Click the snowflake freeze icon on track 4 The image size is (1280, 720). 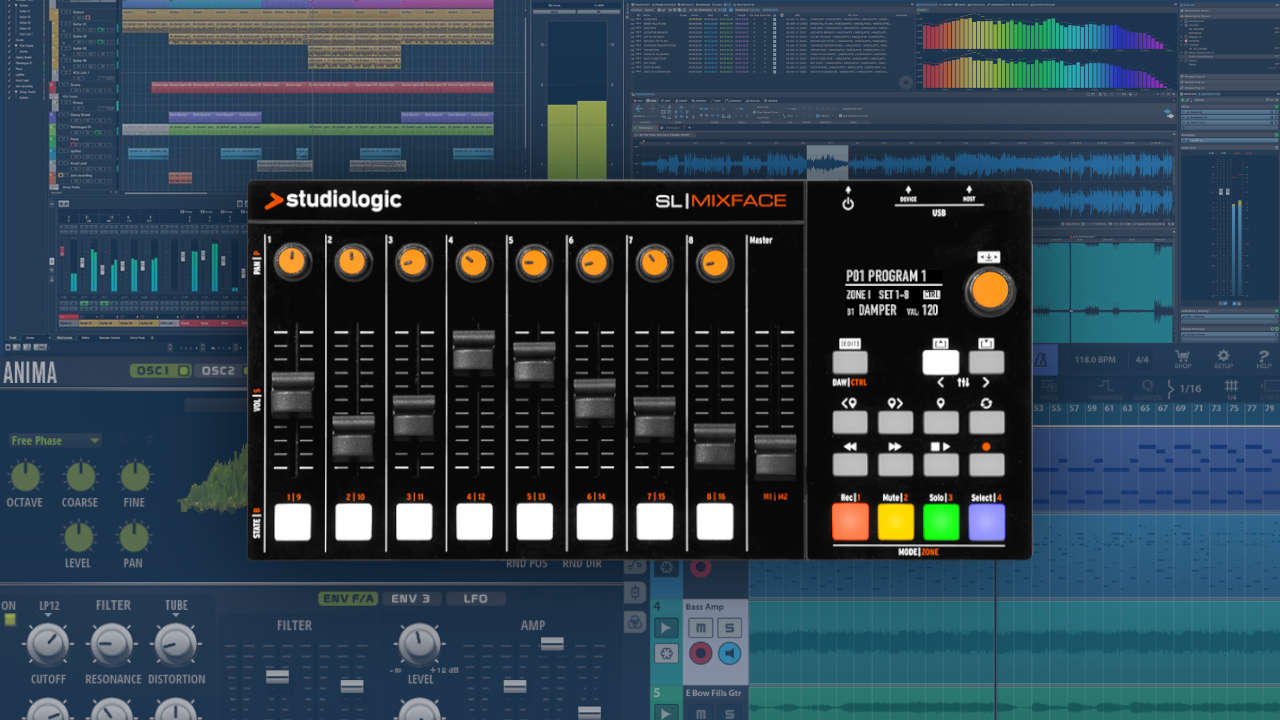click(x=667, y=653)
